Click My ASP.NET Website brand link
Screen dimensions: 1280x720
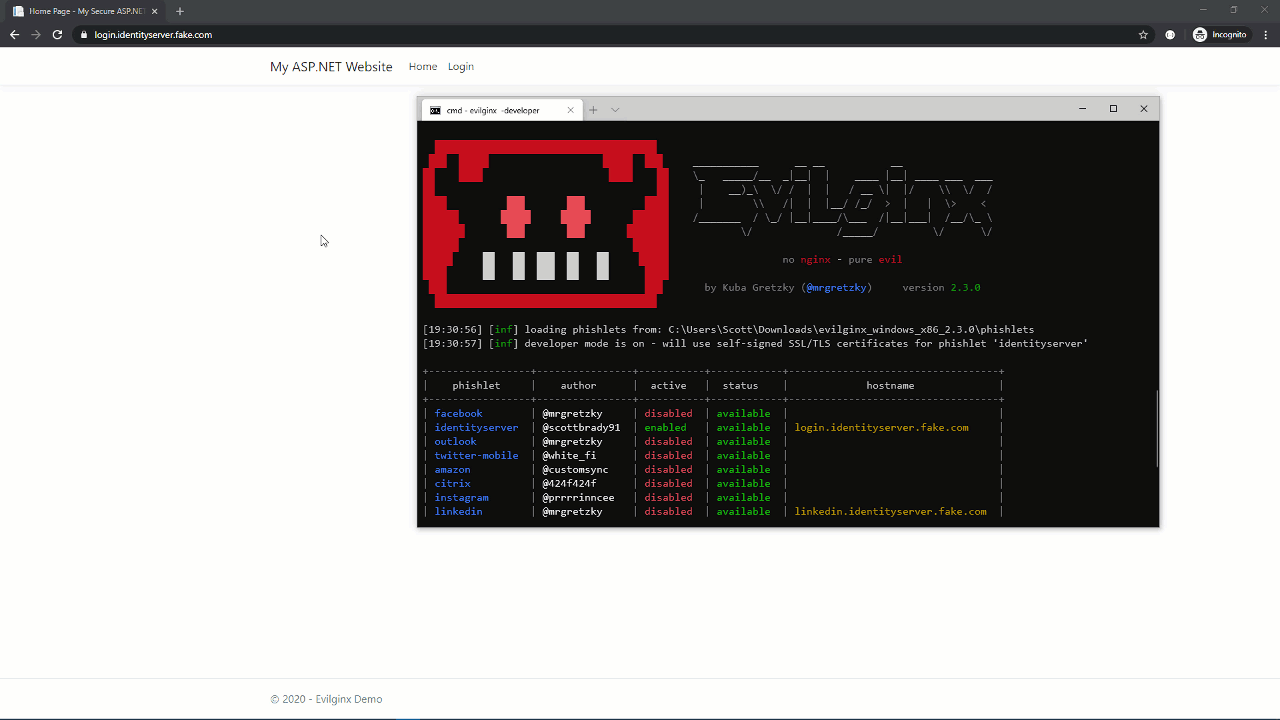point(331,66)
